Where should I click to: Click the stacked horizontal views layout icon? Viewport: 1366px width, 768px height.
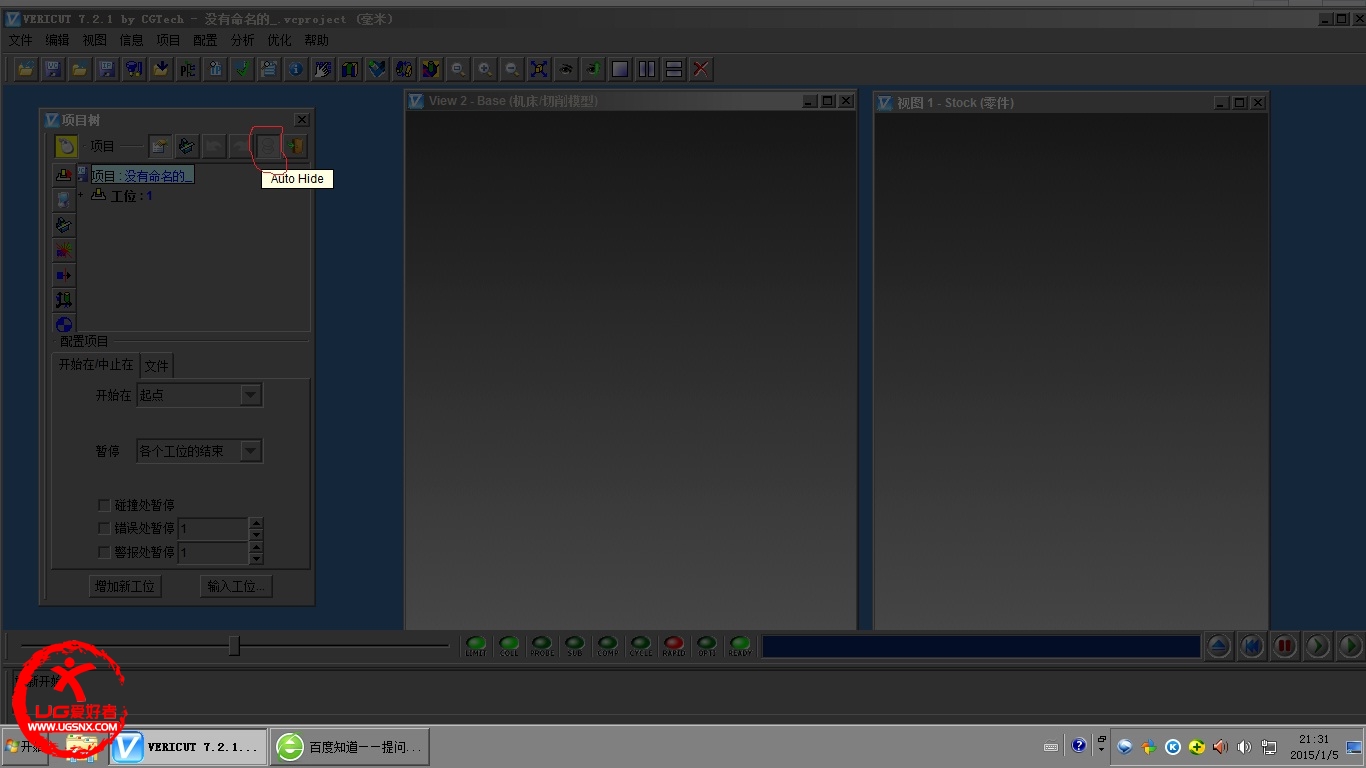674,69
